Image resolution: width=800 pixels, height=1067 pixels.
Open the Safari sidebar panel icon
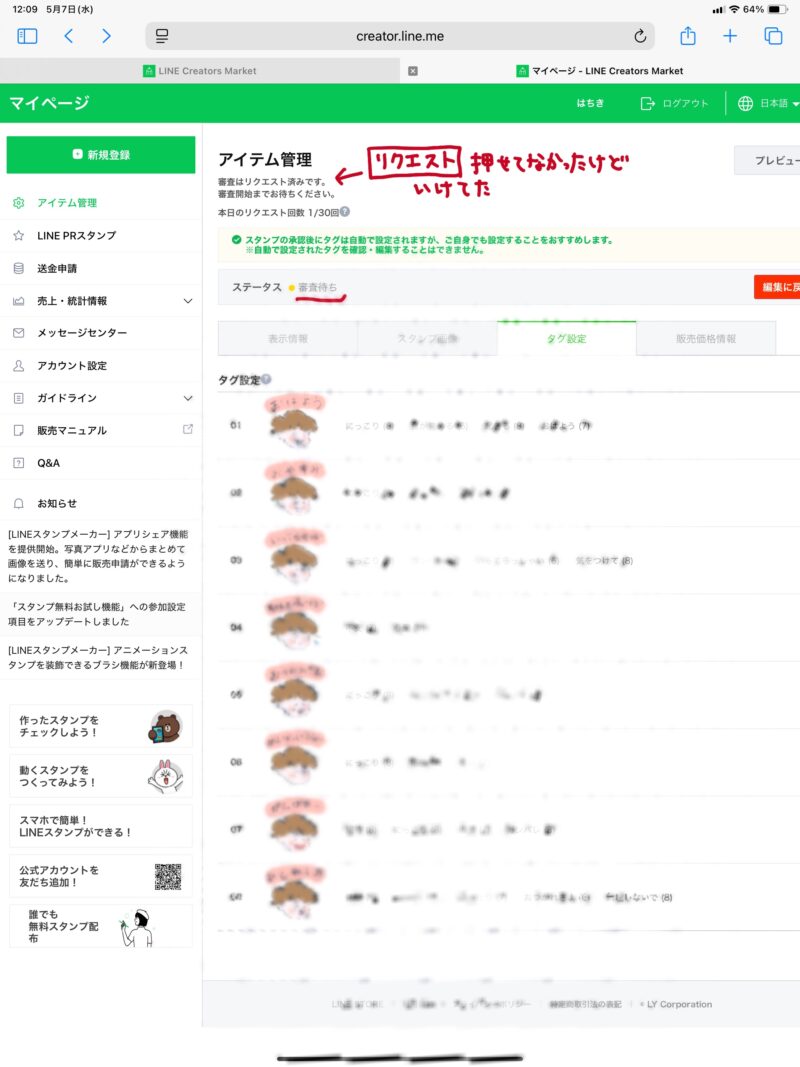27,36
